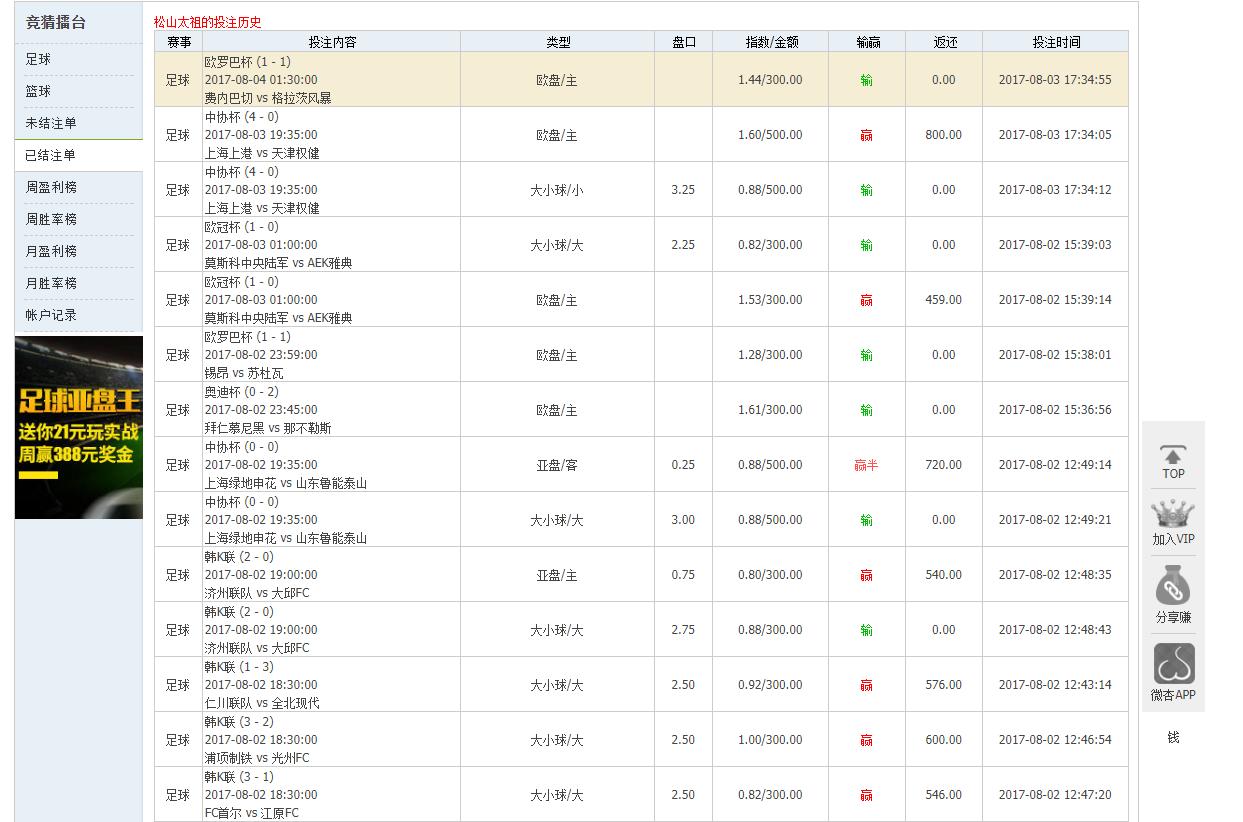Click the 类型 column header
This screenshot has height=822, width=1243.
point(558,42)
